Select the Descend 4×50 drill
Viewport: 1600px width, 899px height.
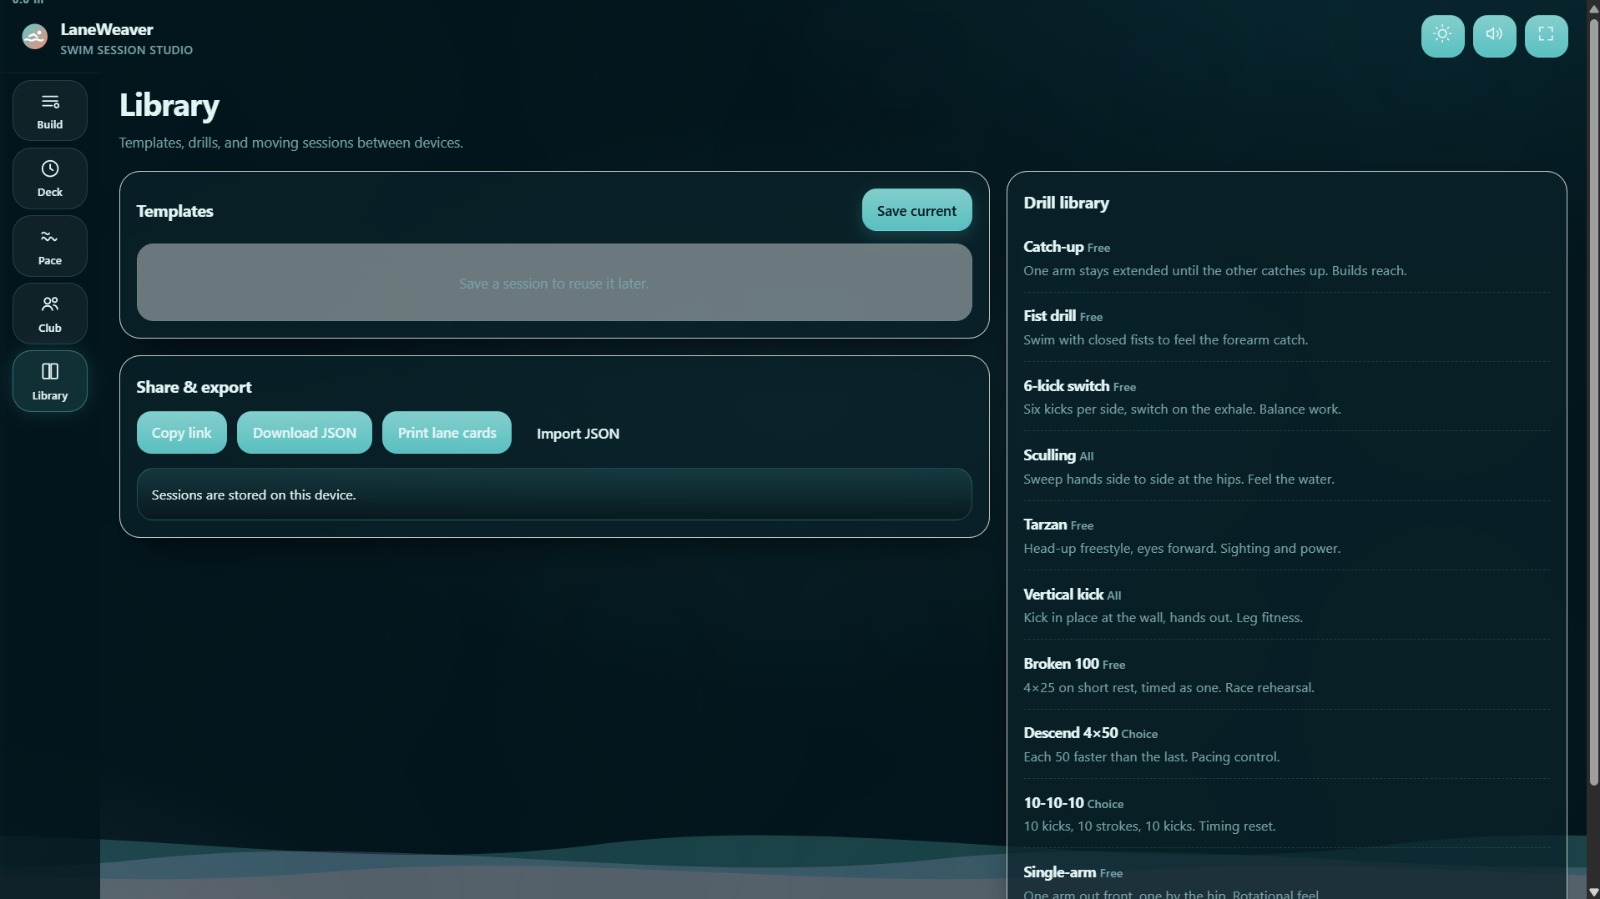pyautogui.click(x=1286, y=744)
